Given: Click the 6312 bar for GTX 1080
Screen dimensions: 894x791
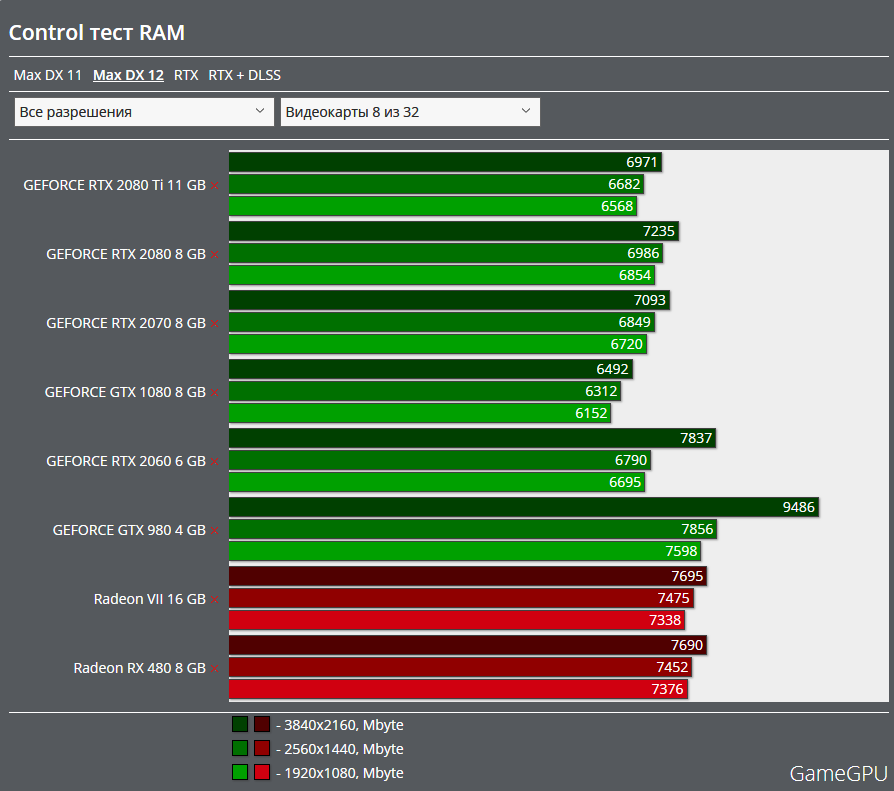Looking at the screenshot, I should coord(425,391).
